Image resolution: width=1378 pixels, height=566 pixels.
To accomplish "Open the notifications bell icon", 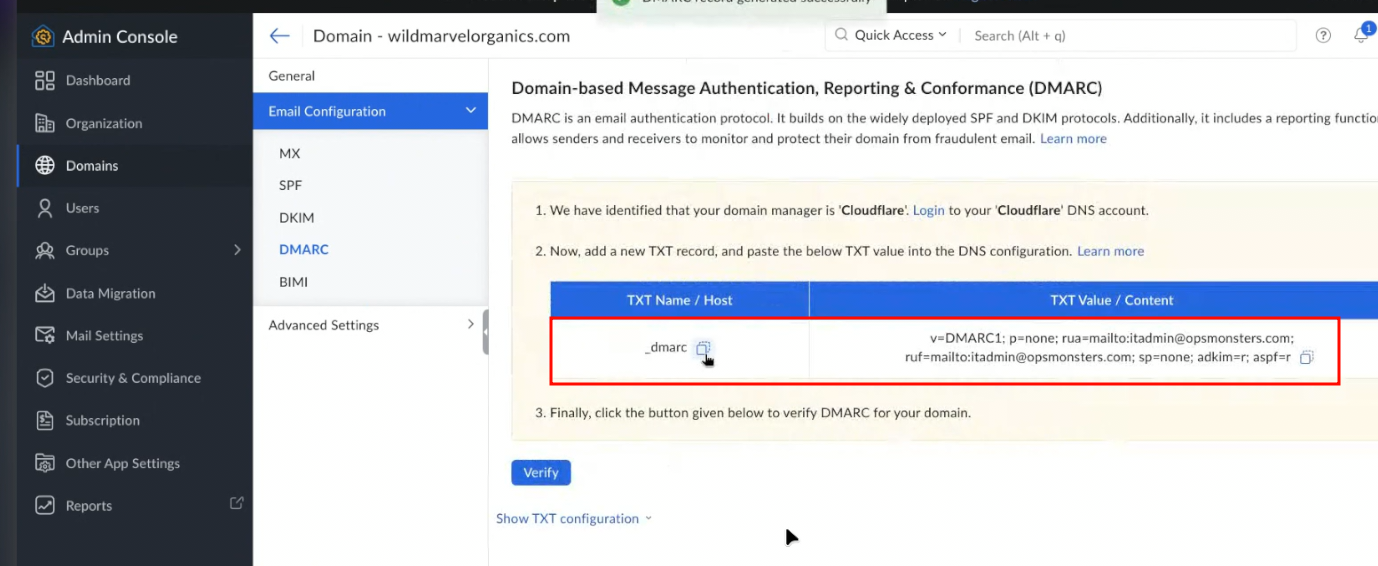I will point(1361,36).
